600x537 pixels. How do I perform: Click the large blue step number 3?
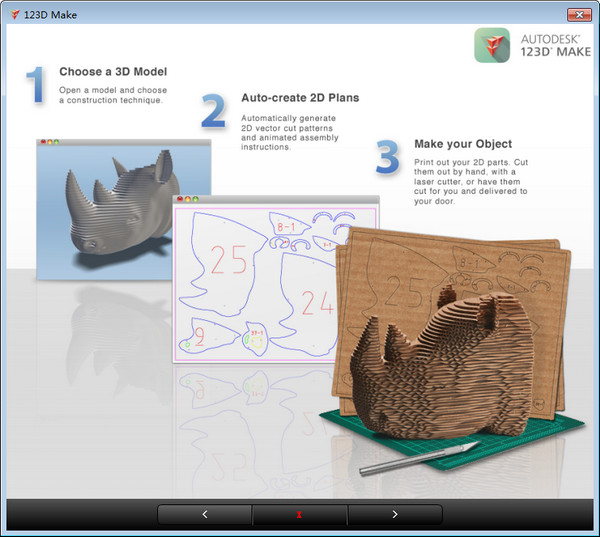pyautogui.click(x=388, y=157)
